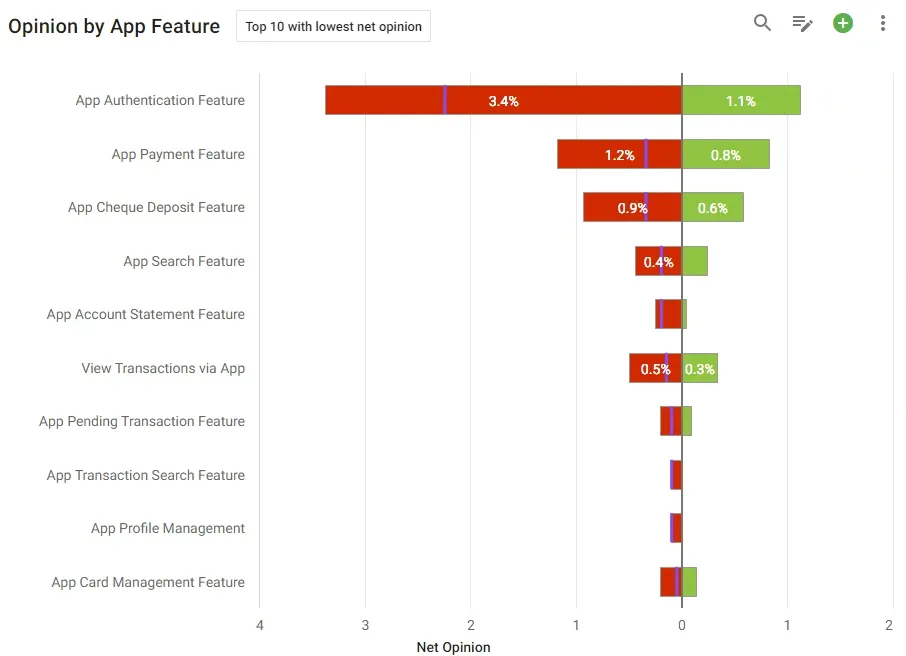906x656 pixels.
Task: Click the App Payment Feature label
Action: (178, 154)
